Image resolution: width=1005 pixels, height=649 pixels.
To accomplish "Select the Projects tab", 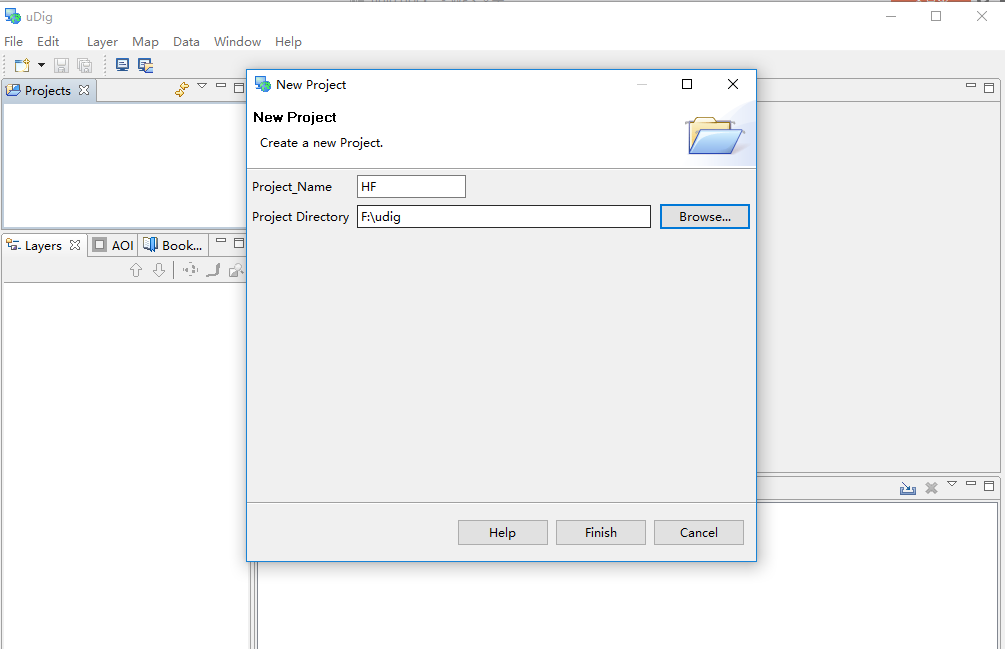I will 48,90.
